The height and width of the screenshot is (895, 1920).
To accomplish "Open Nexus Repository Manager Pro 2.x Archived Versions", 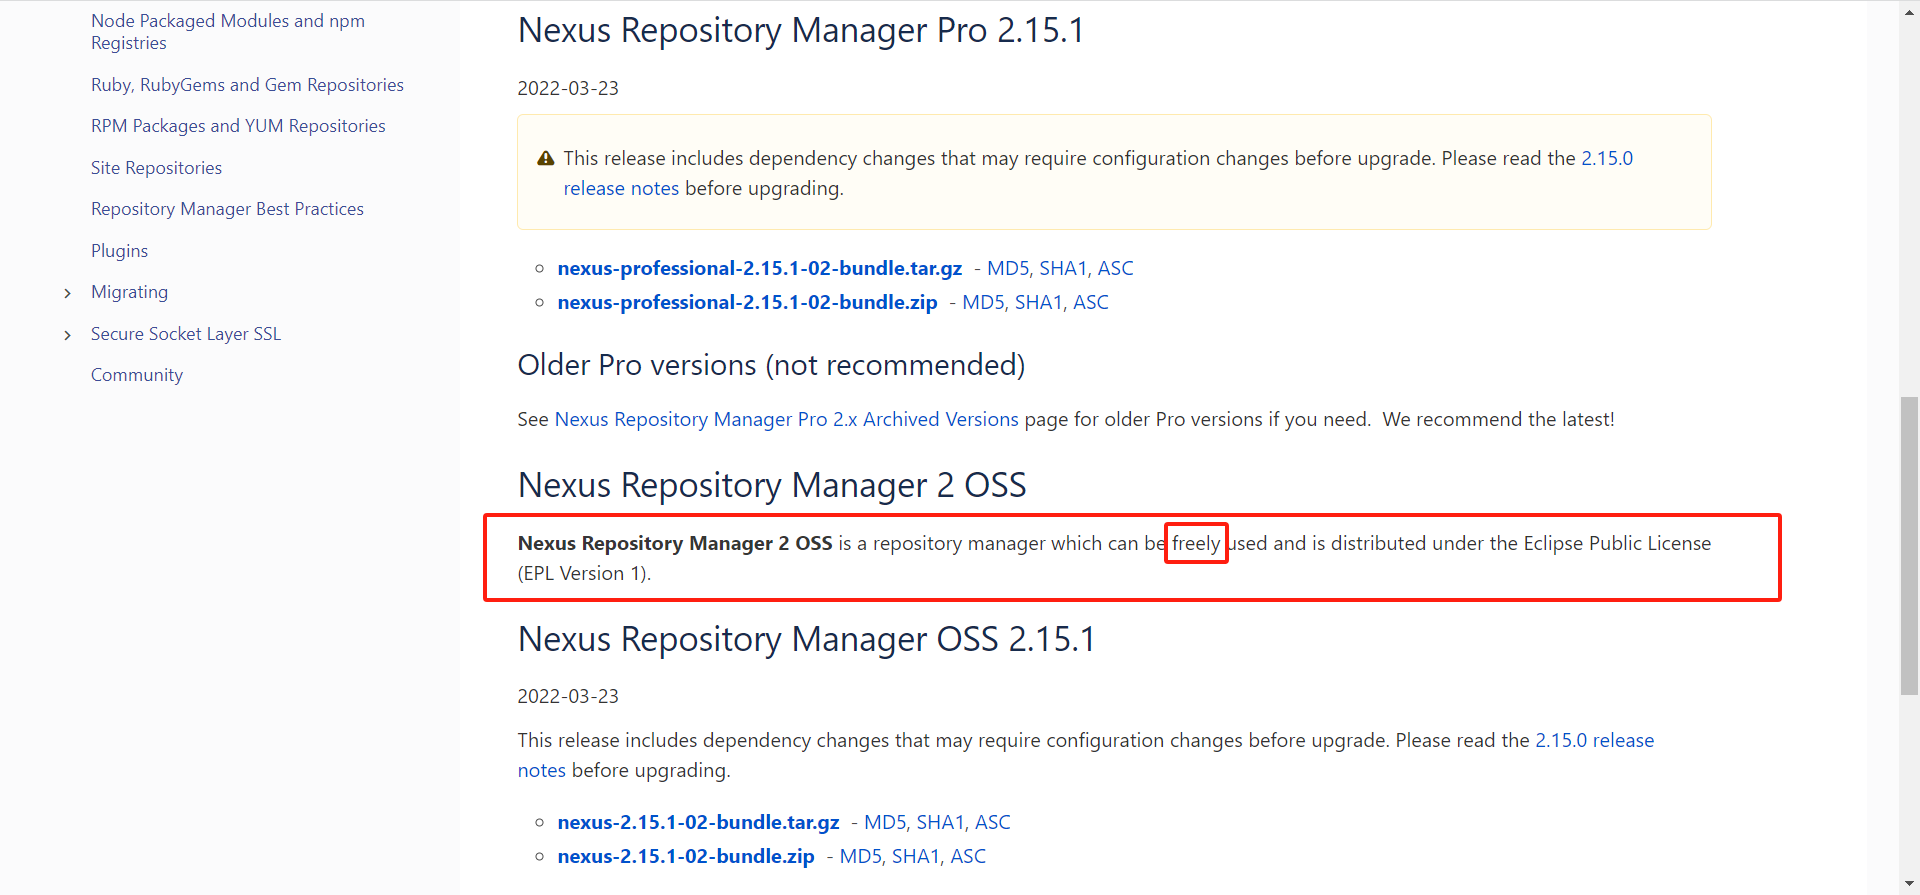I will point(787,419).
